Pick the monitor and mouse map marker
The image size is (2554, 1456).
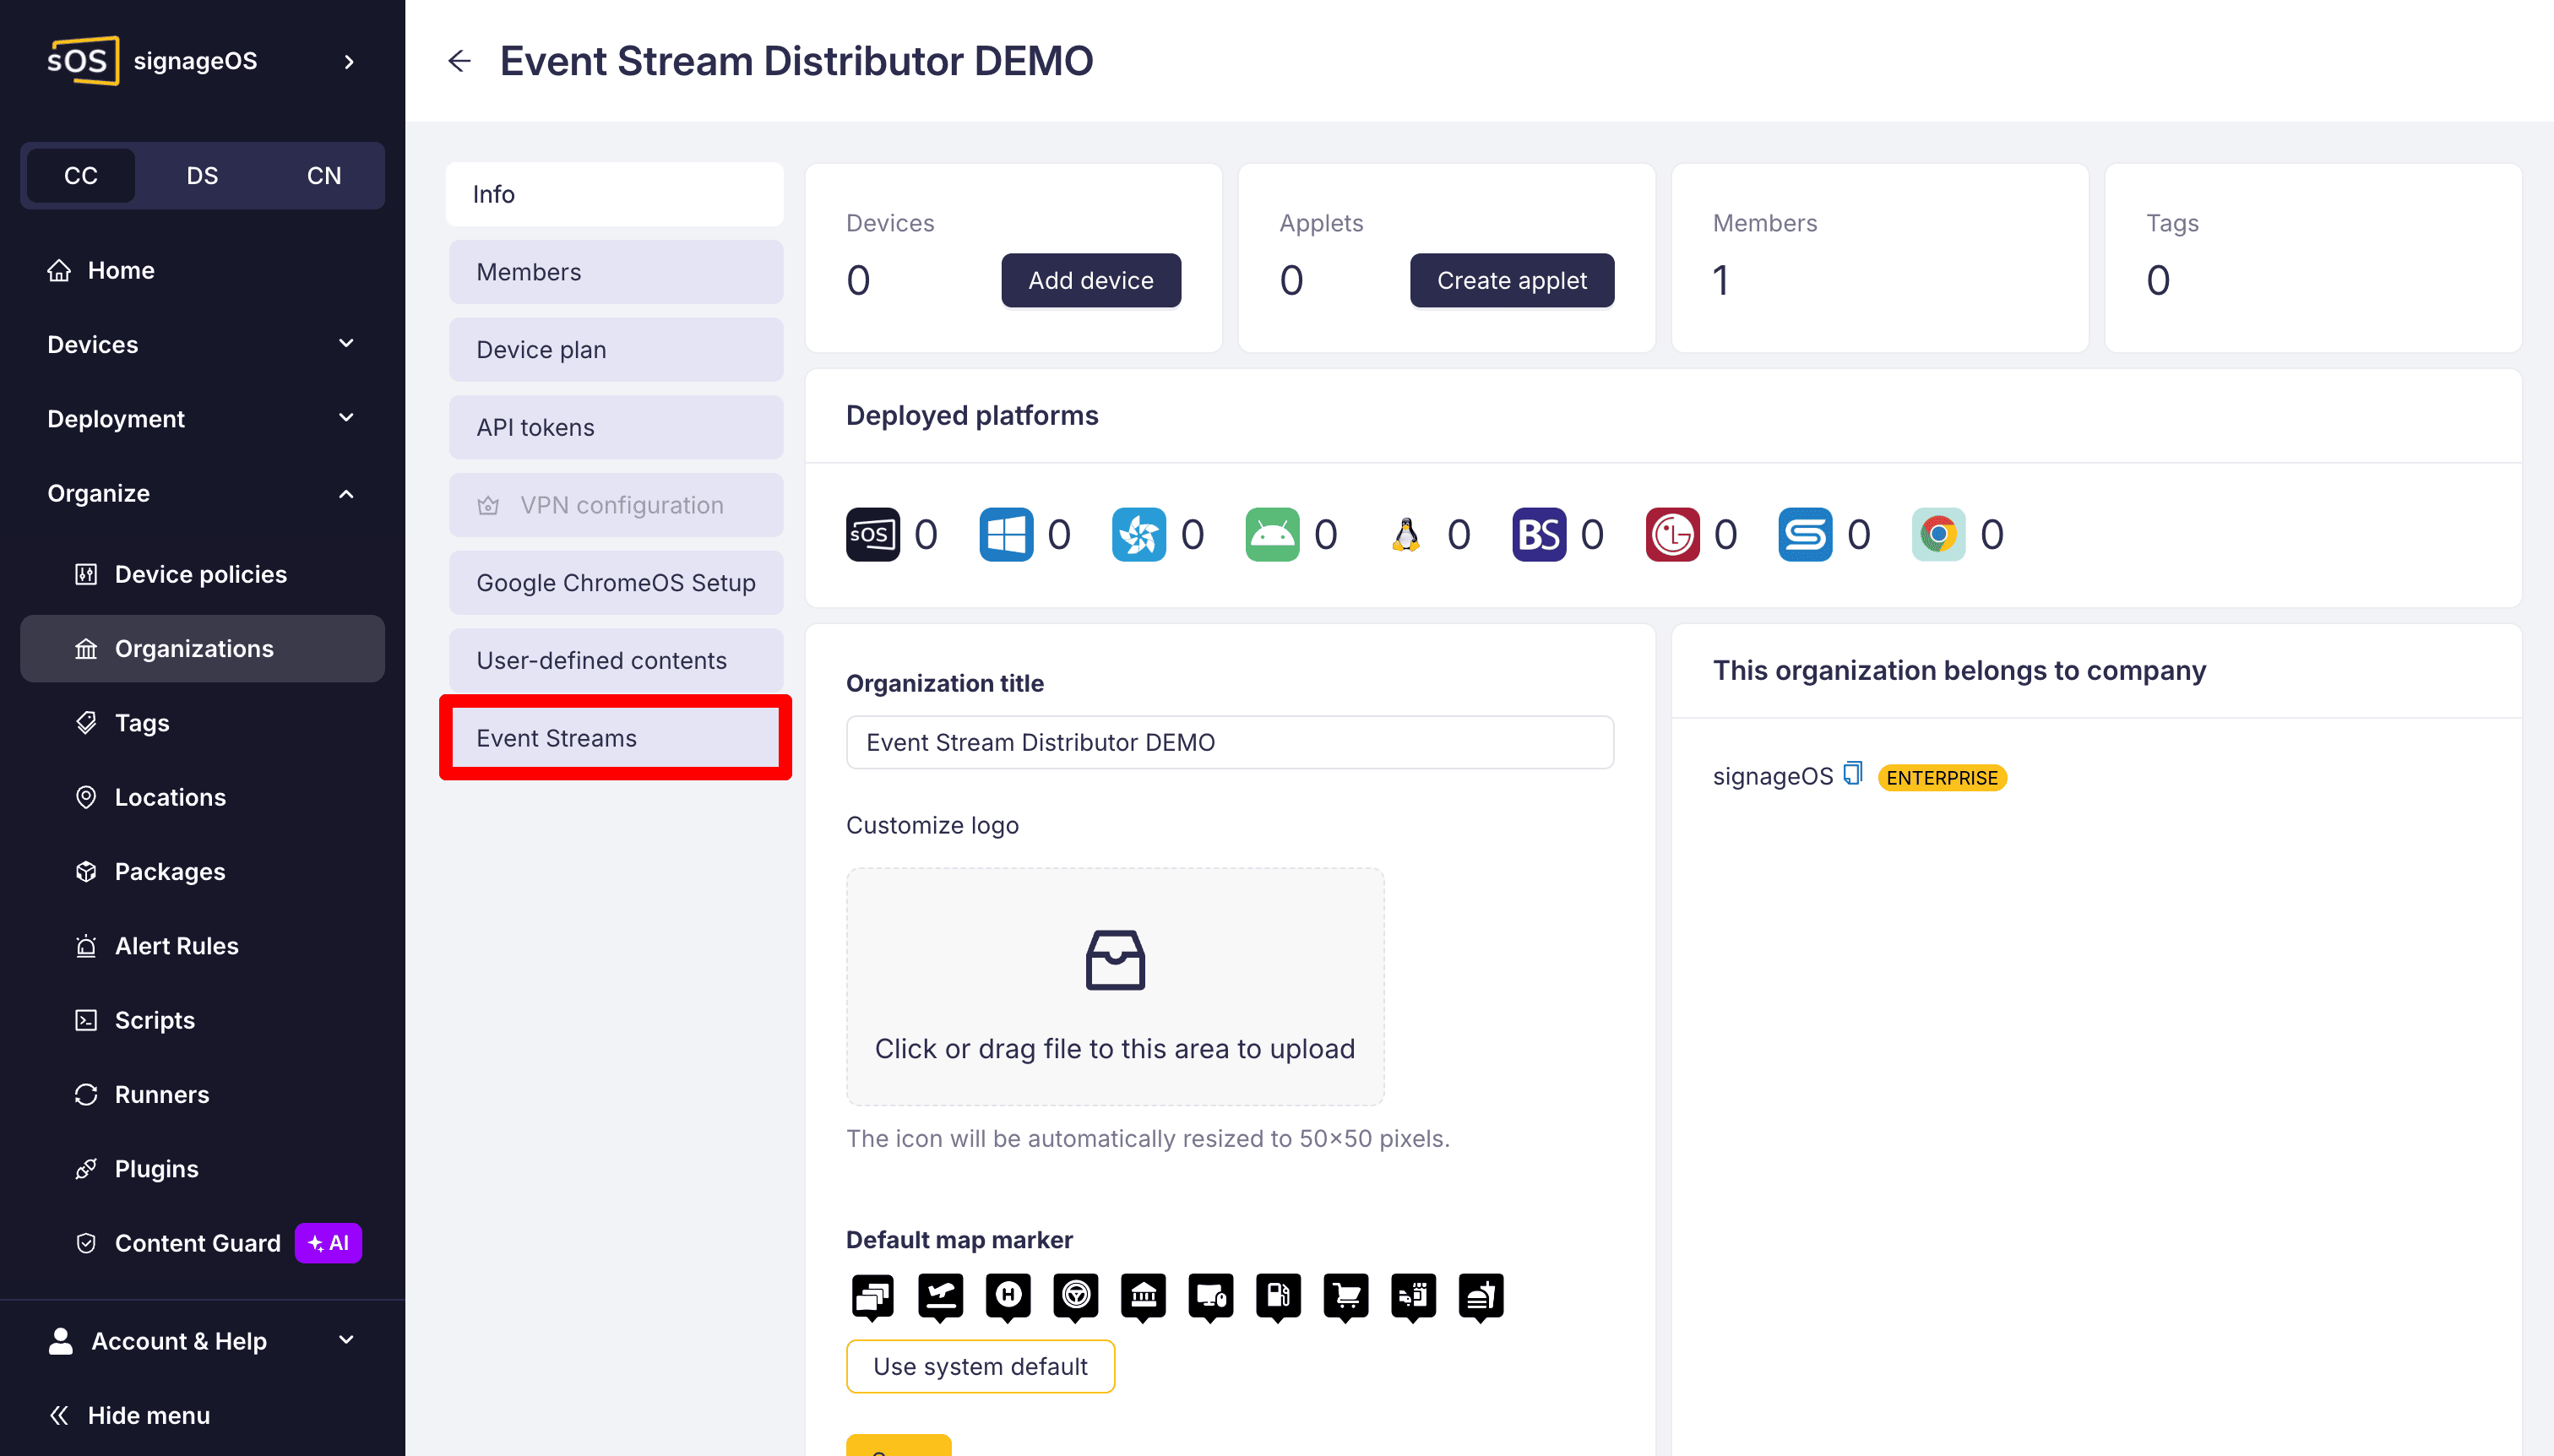point(1211,1297)
